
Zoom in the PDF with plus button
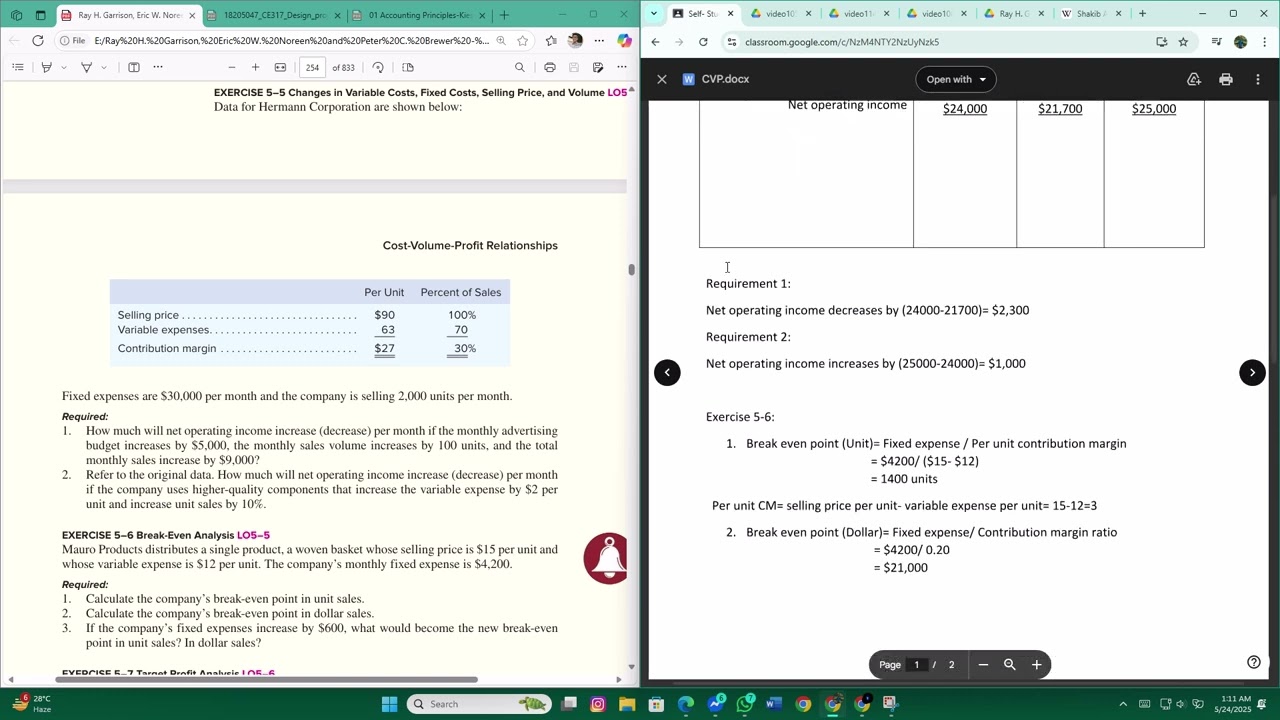(x=255, y=67)
